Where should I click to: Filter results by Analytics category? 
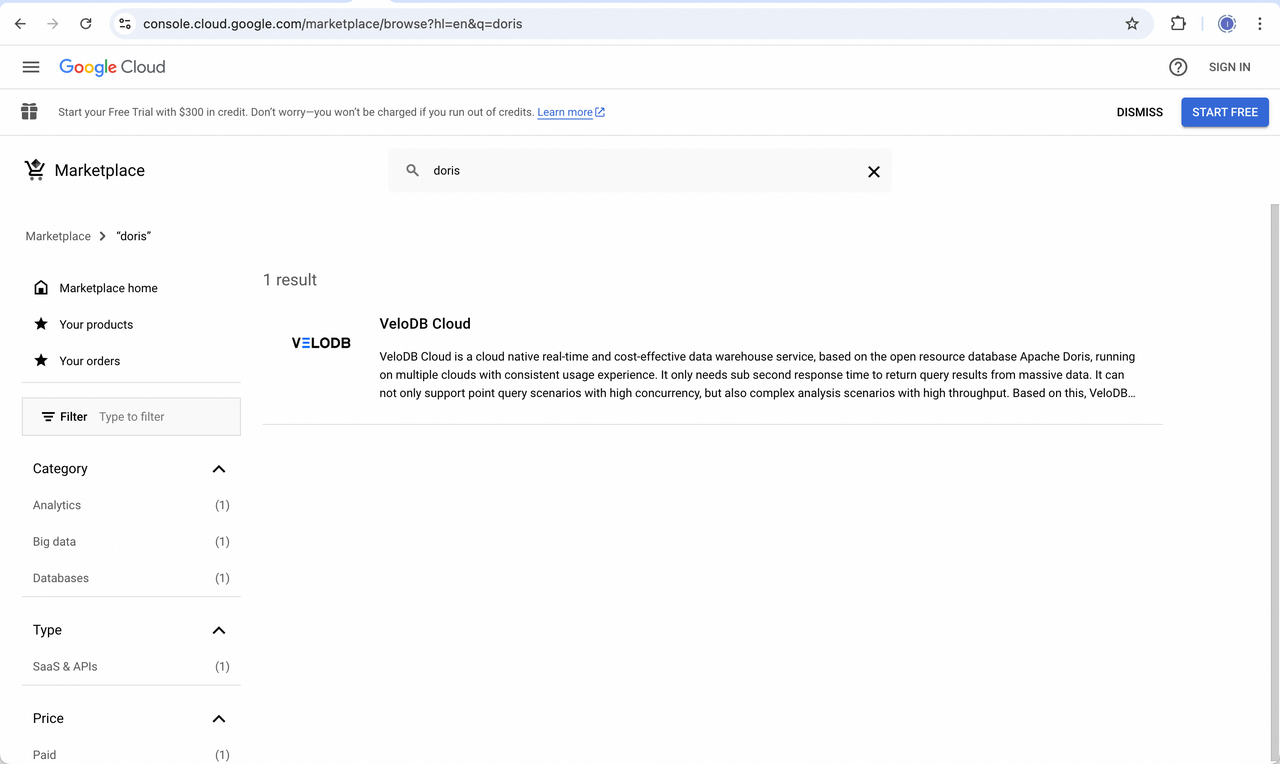56,505
